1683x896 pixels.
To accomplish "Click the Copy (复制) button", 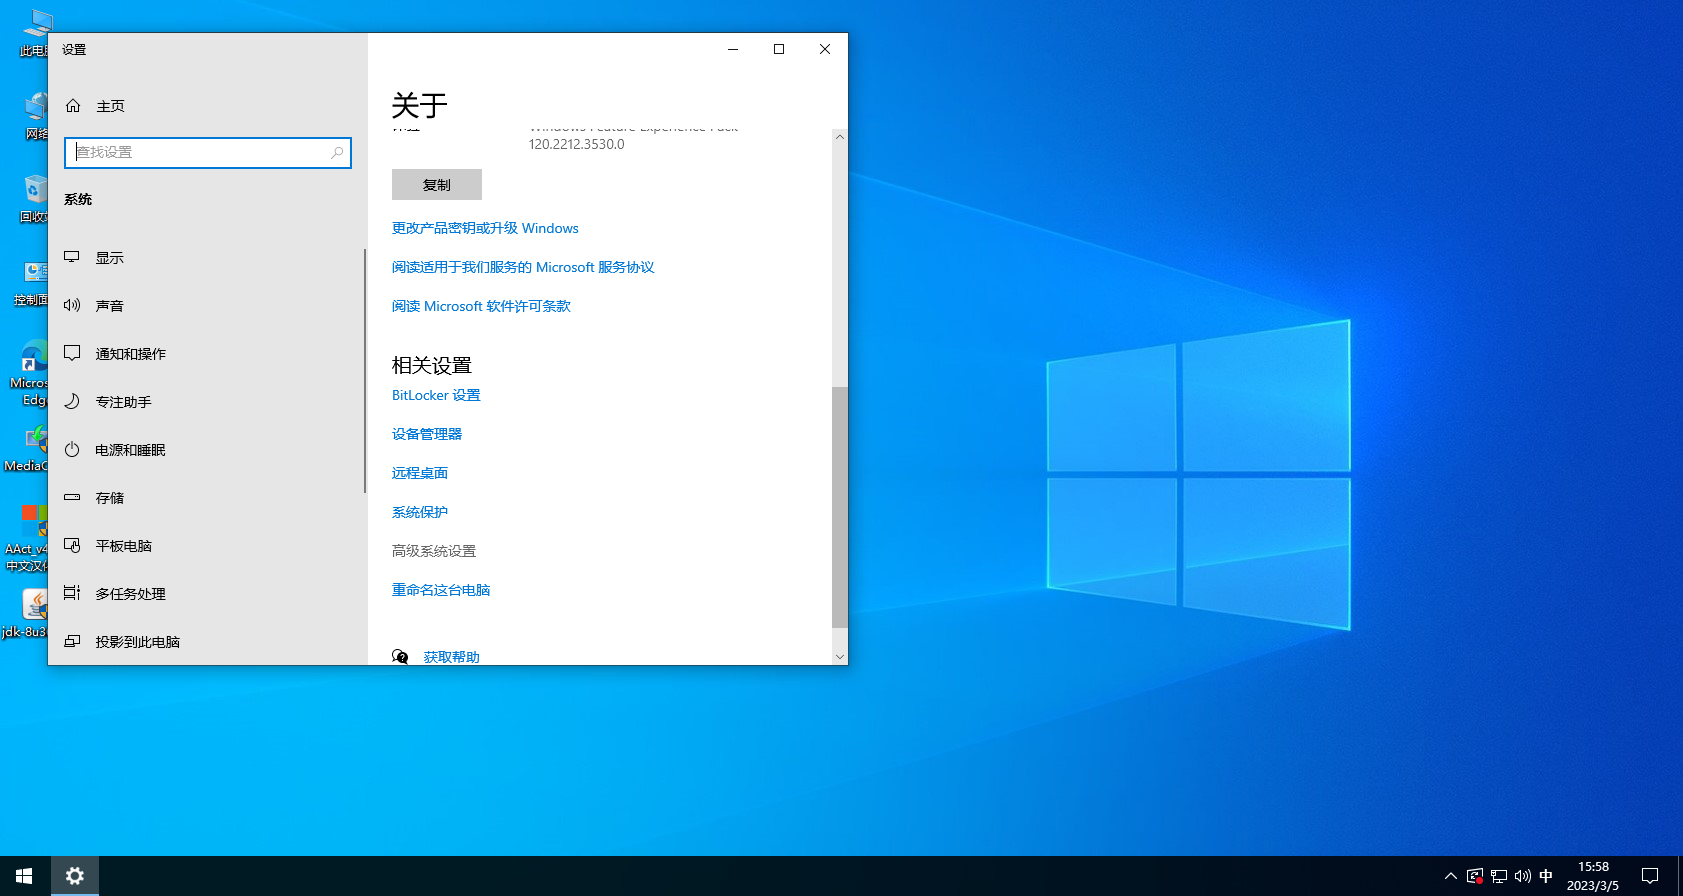I will coord(437,185).
